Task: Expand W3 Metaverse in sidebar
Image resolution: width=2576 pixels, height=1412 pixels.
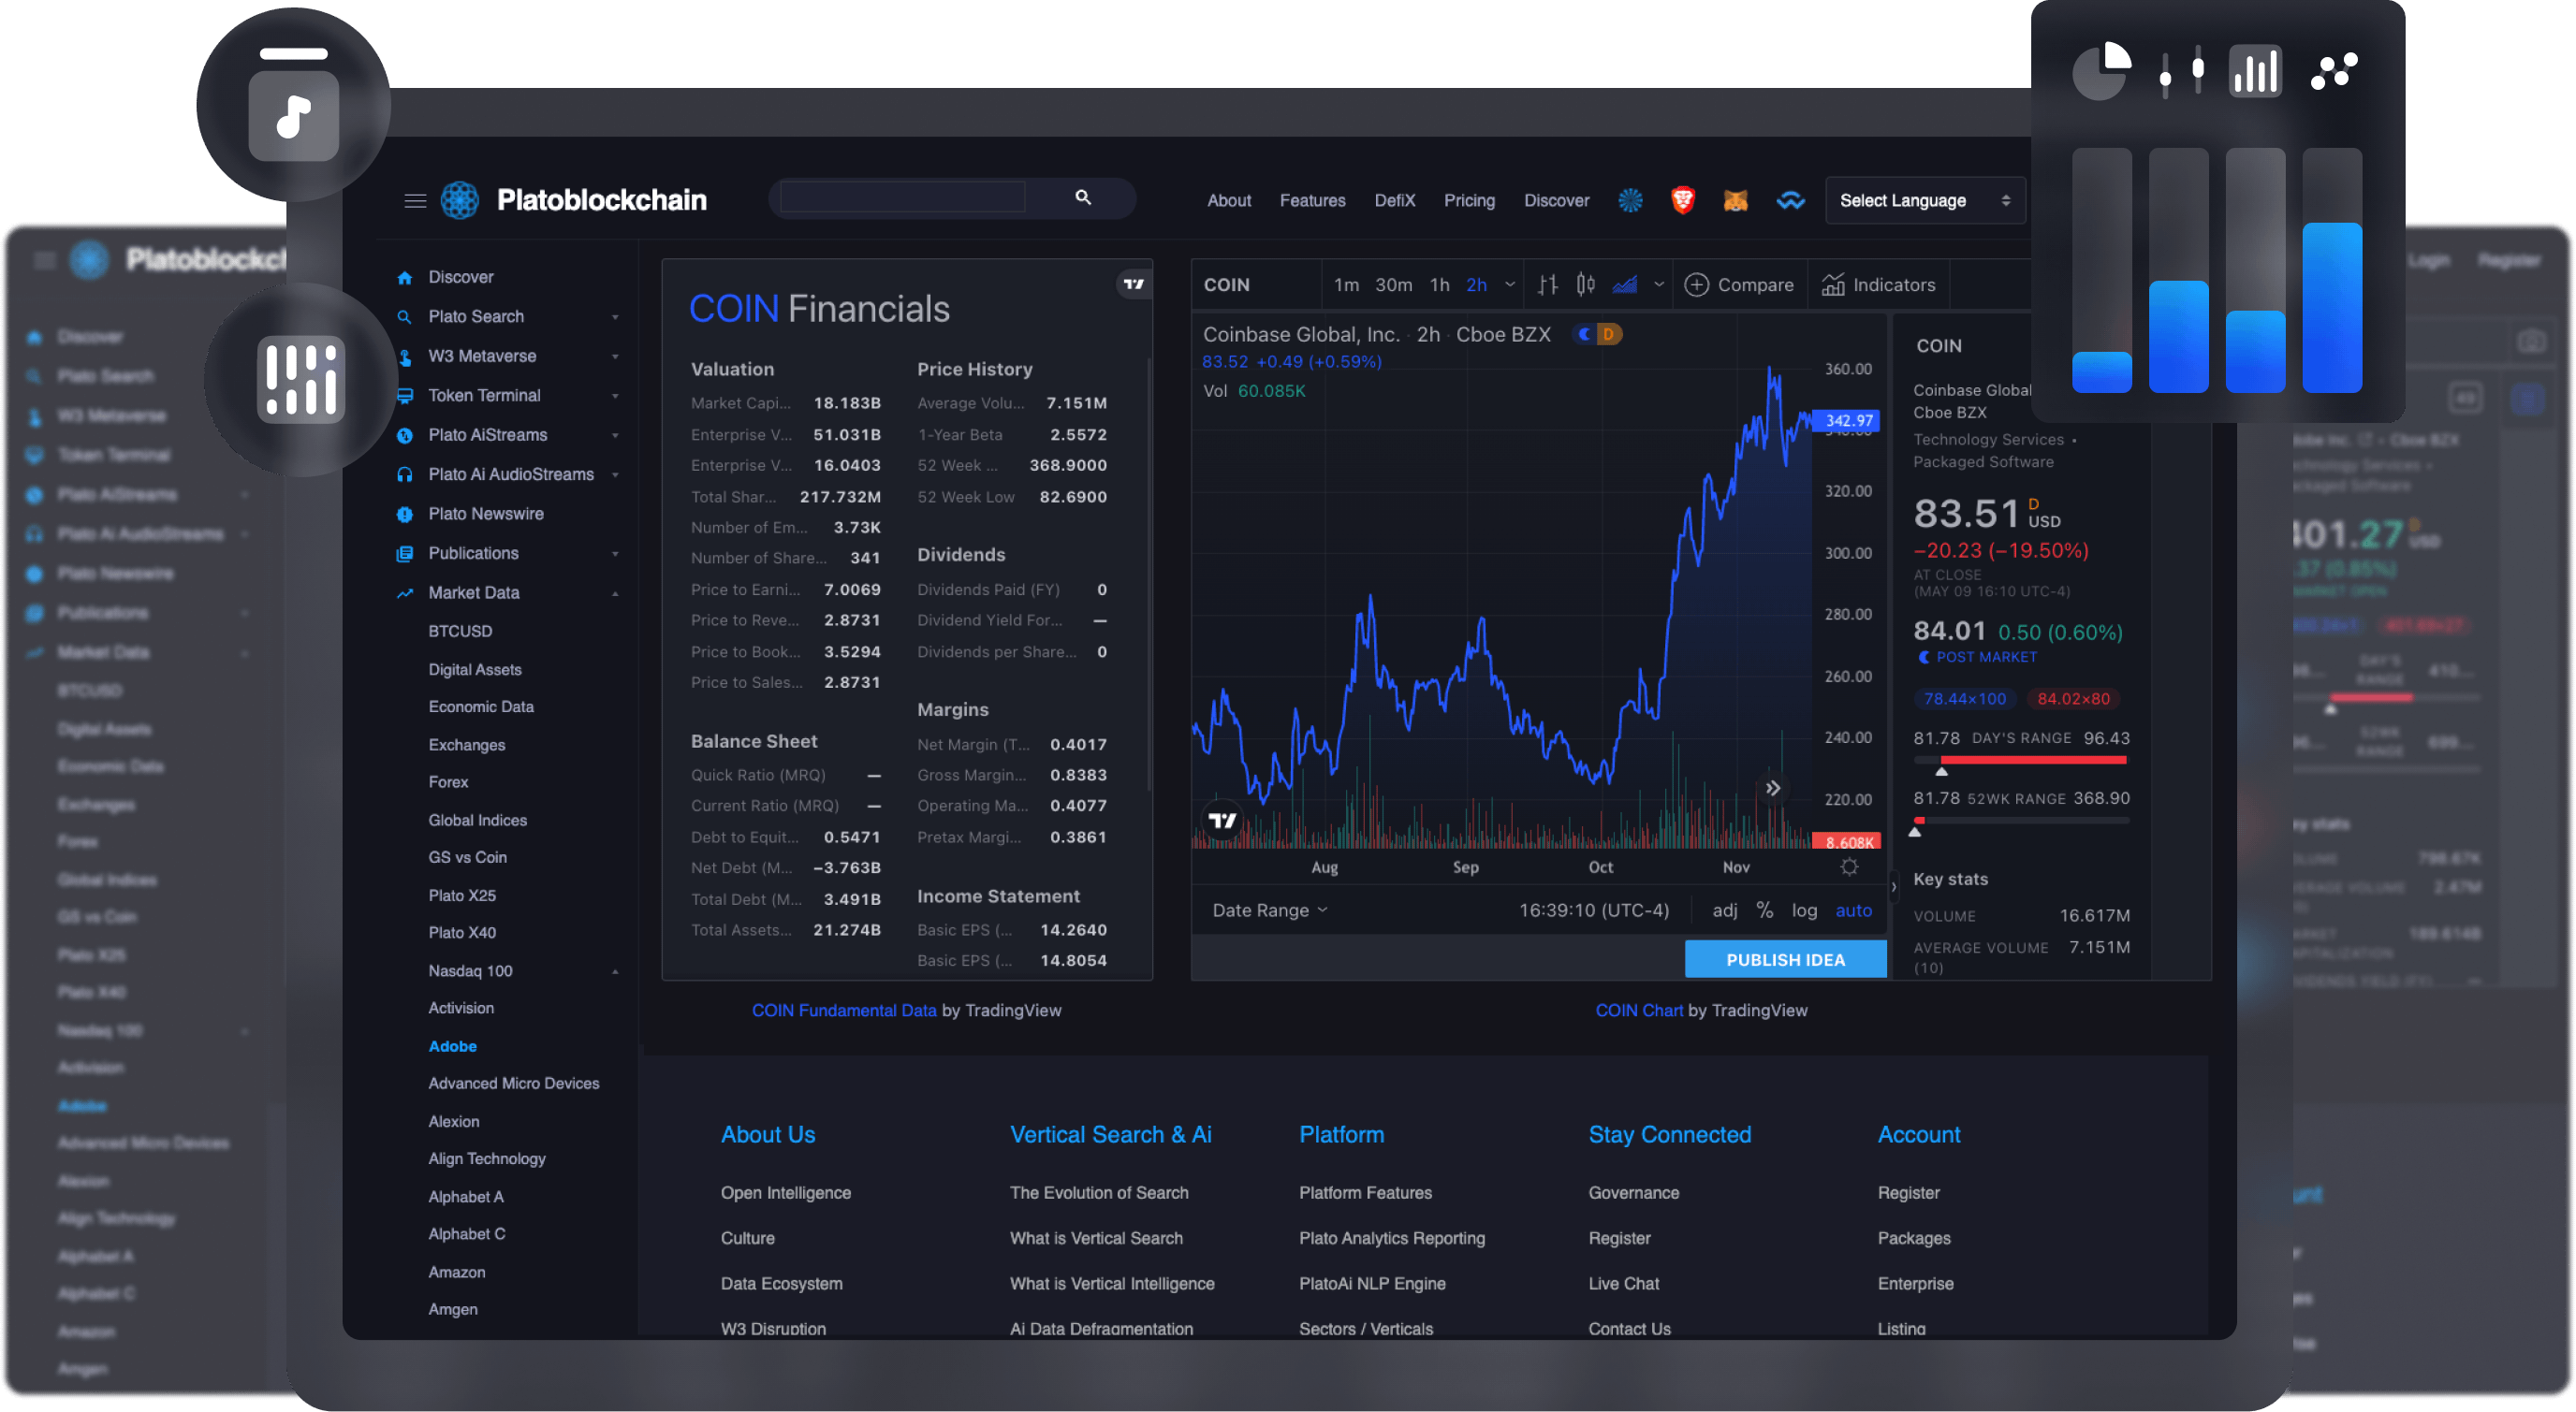Action: coord(615,357)
